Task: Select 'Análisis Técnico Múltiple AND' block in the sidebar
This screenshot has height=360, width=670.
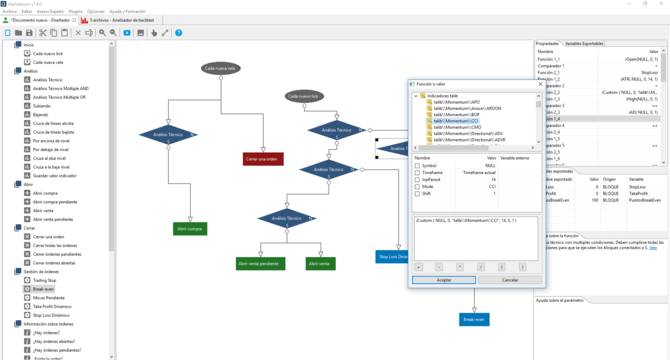Action: click(61, 88)
